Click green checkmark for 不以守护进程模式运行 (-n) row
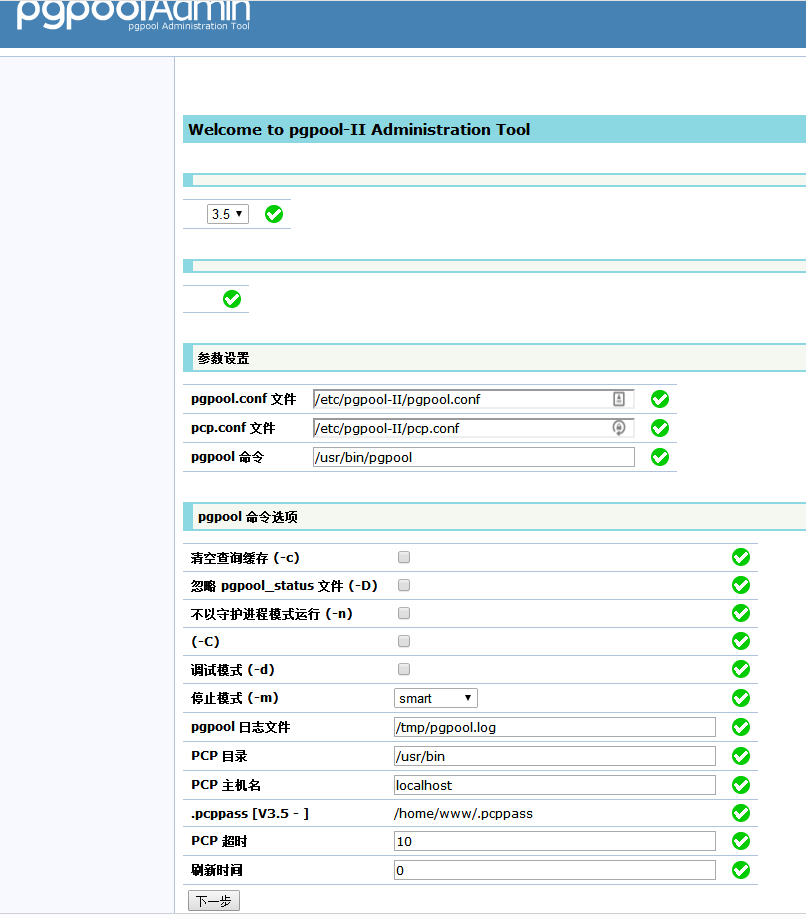 (x=741, y=613)
